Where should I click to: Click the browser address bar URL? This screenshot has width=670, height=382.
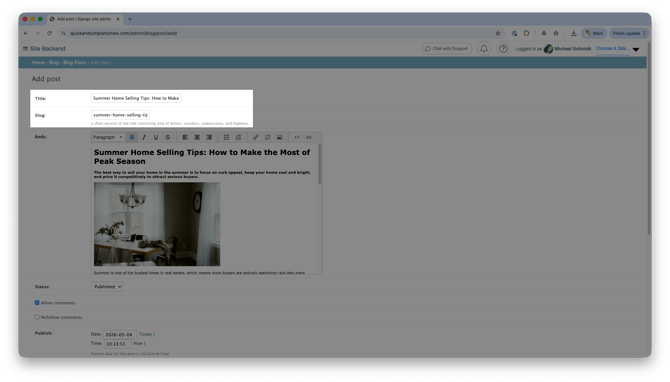(123, 33)
